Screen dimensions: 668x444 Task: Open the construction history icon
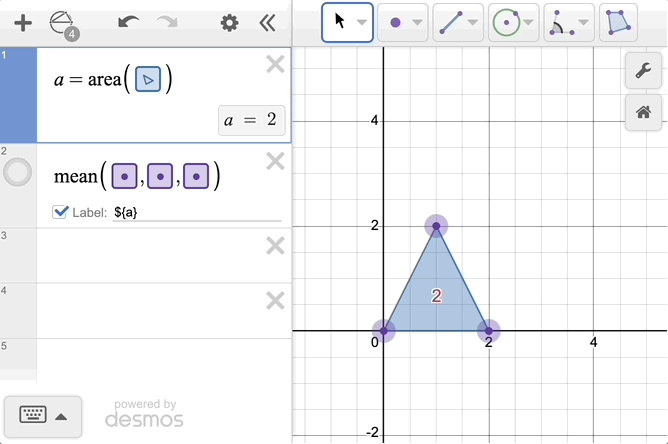(x=63, y=23)
